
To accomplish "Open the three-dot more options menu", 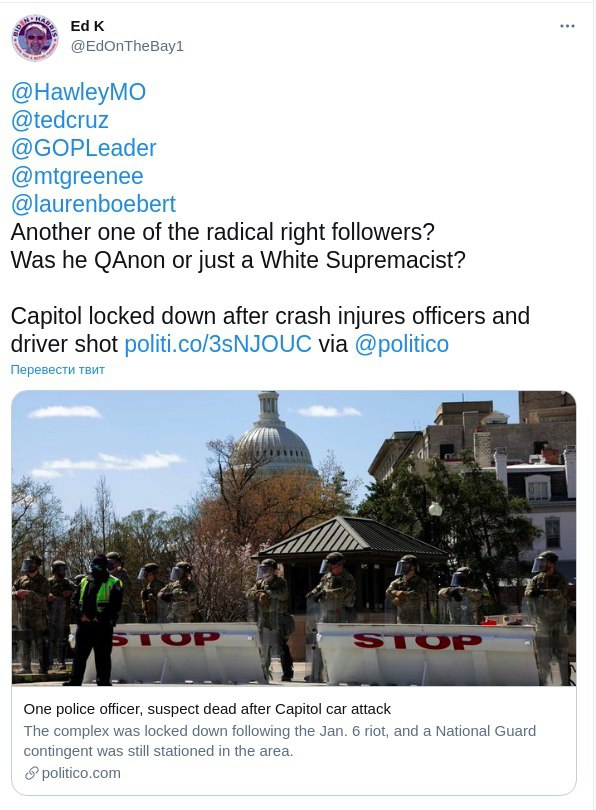I will tap(567, 26).
